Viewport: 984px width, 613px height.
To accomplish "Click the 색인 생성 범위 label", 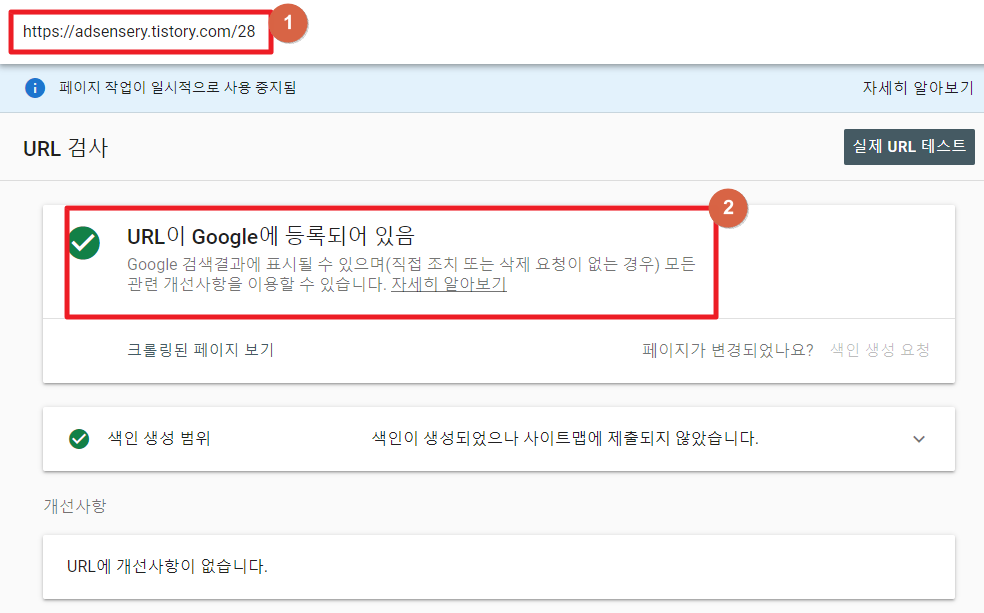I will pos(159,438).
